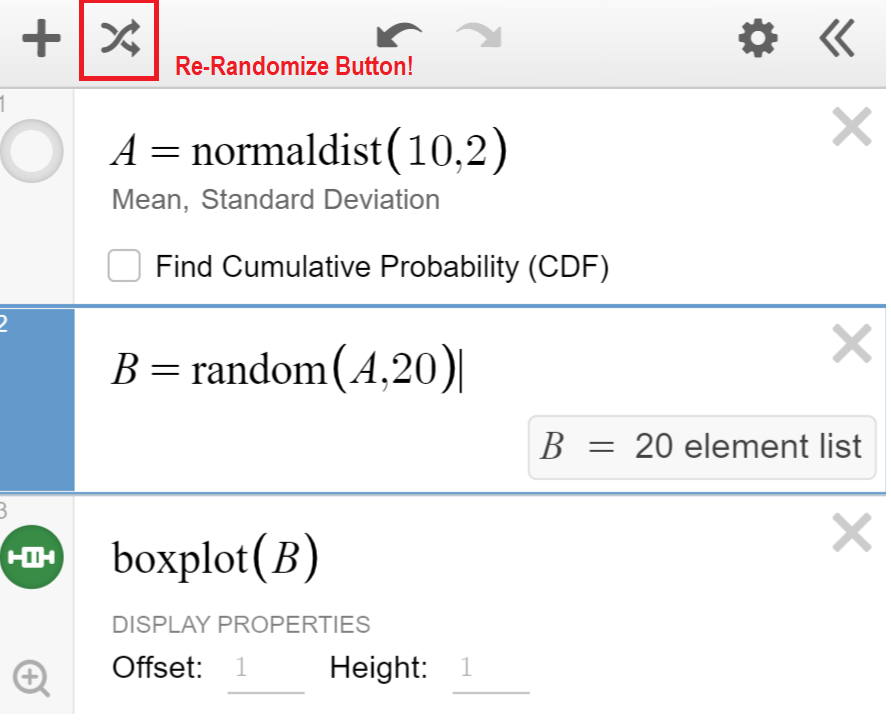Open Graph Settings gear icon
Image resolution: width=891 pixels, height=721 pixels.
(x=757, y=39)
